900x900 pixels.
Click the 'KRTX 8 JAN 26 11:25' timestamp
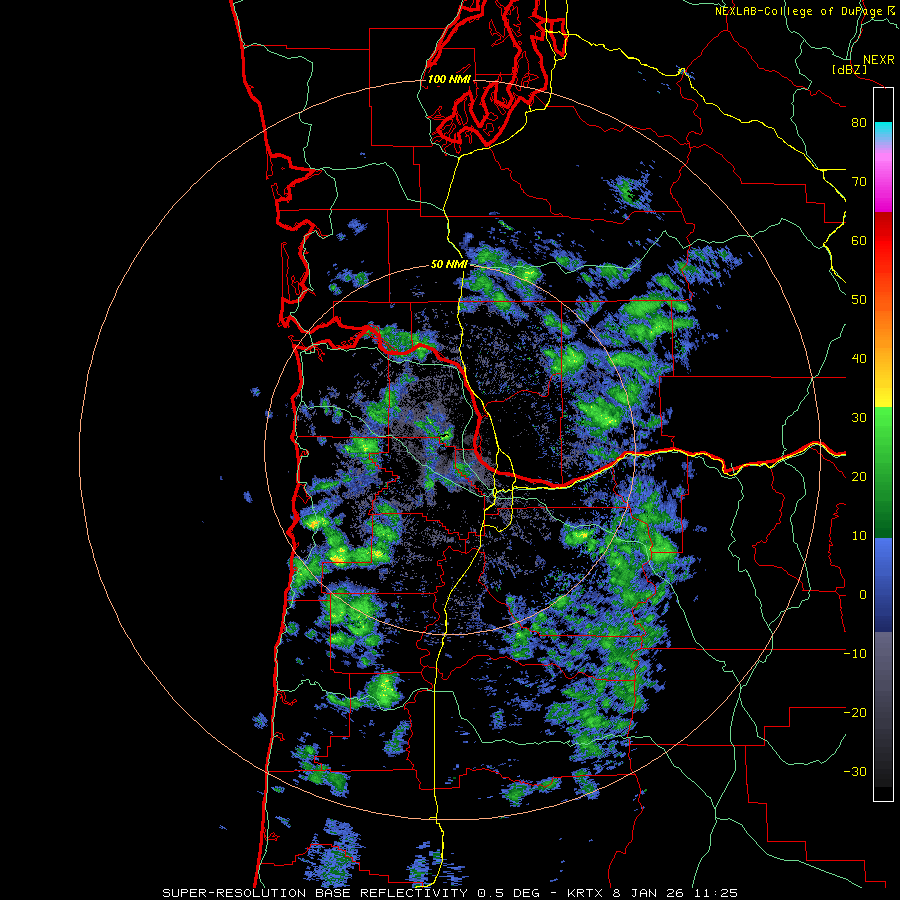coord(652,893)
